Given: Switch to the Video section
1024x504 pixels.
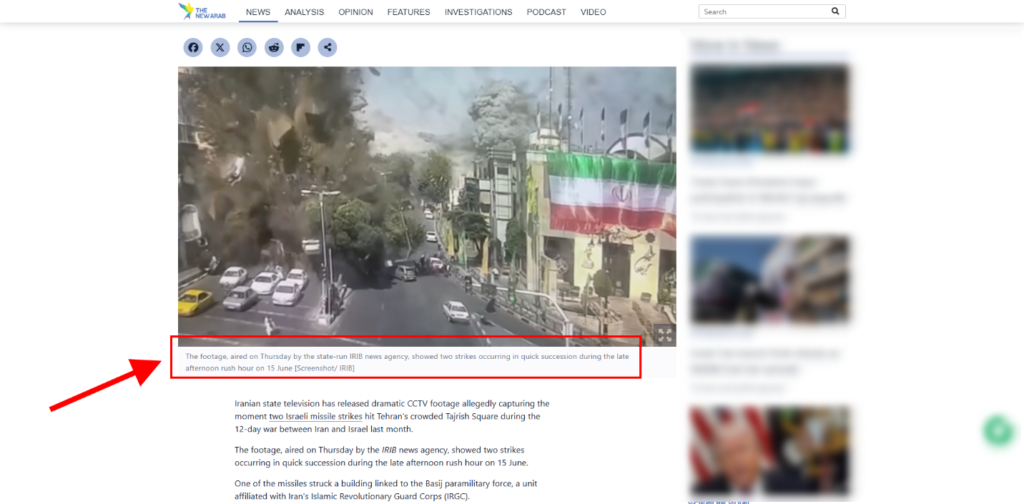Looking at the screenshot, I should (593, 12).
